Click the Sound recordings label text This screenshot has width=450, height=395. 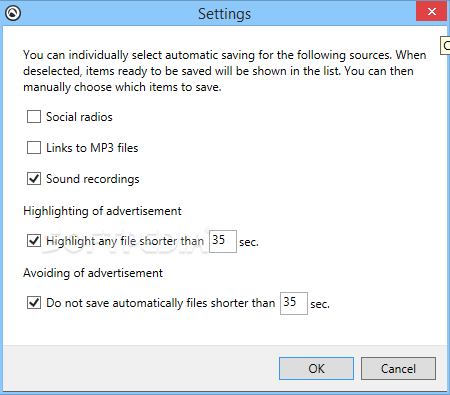pyautogui.click(x=93, y=179)
